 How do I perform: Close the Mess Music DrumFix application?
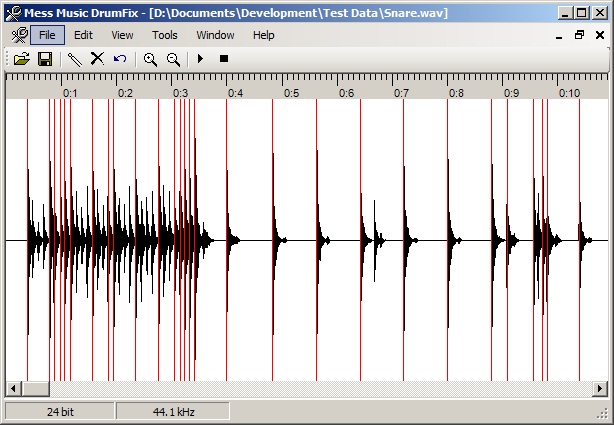(x=600, y=13)
